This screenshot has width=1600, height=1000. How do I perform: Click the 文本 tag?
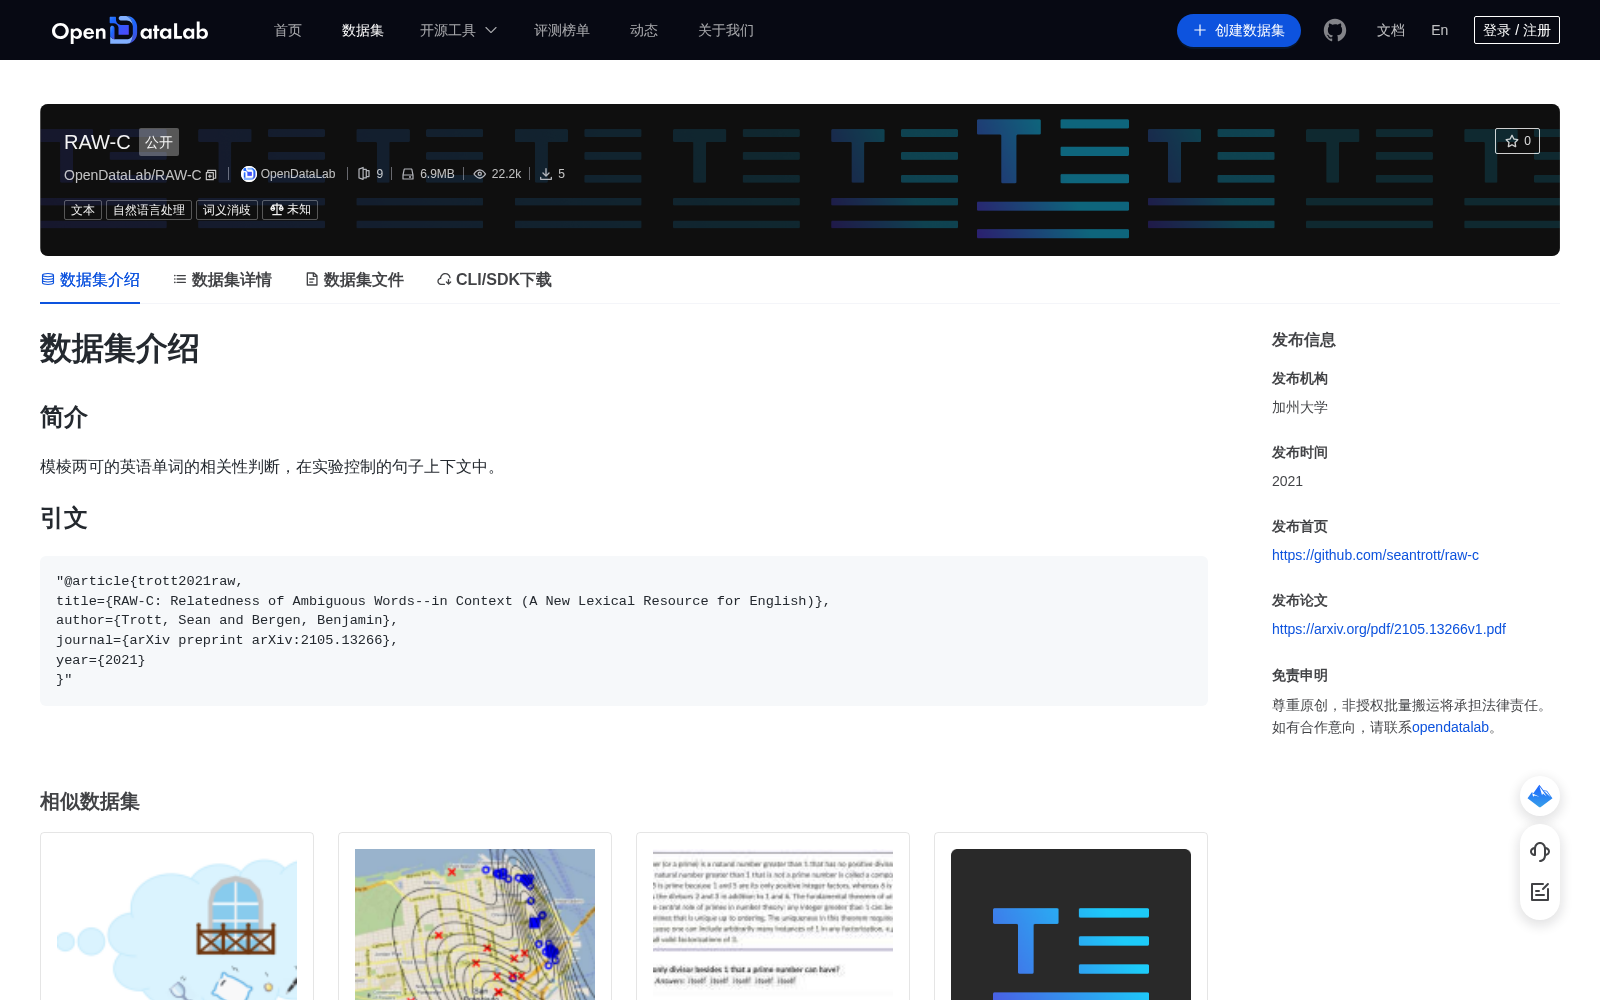click(83, 210)
